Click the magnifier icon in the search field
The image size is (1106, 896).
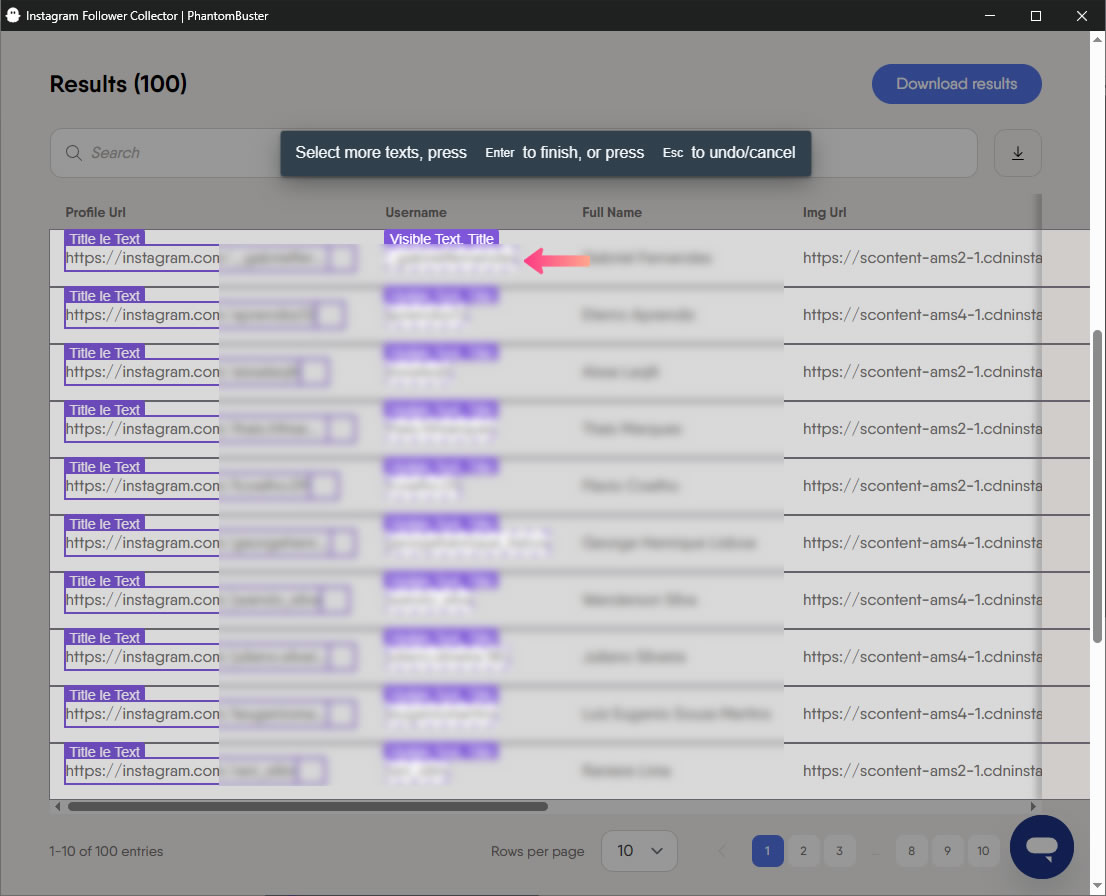pos(73,152)
